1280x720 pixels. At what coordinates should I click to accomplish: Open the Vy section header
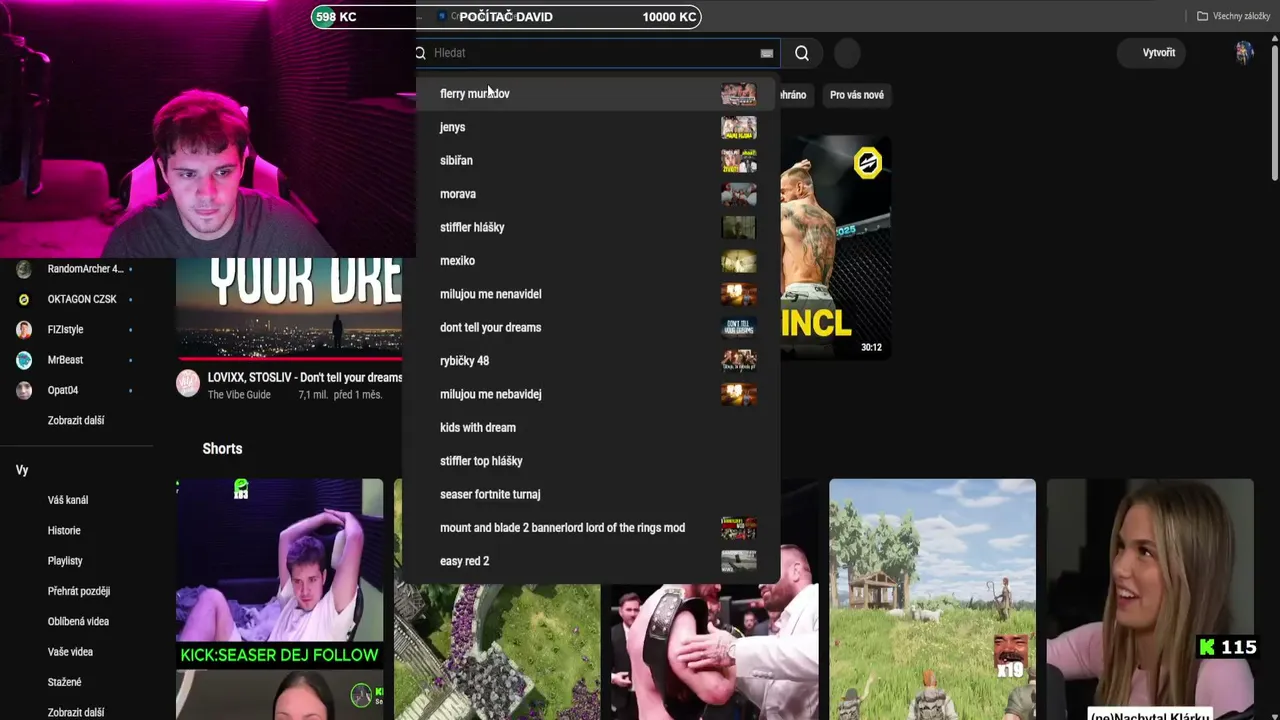pyautogui.click(x=22, y=470)
